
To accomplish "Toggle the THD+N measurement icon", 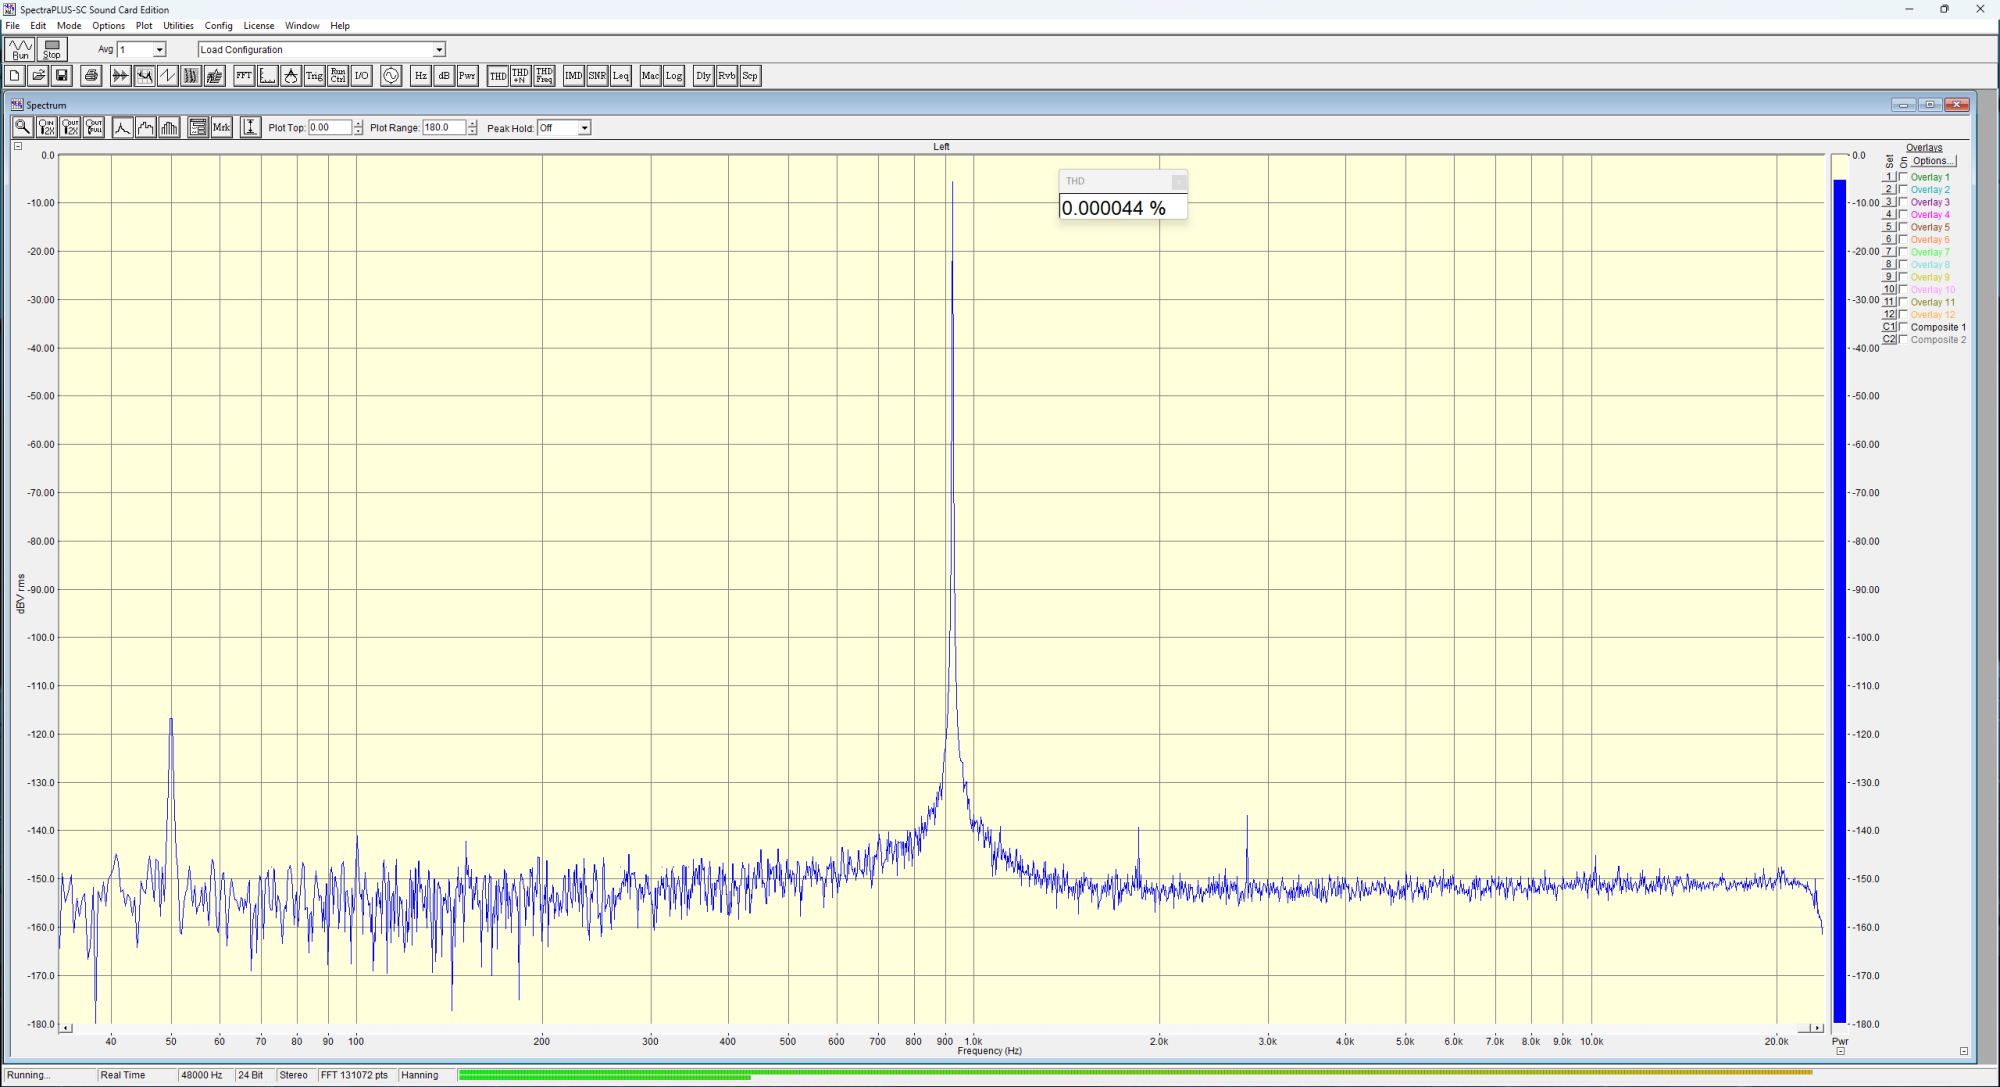I will click(x=520, y=76).
